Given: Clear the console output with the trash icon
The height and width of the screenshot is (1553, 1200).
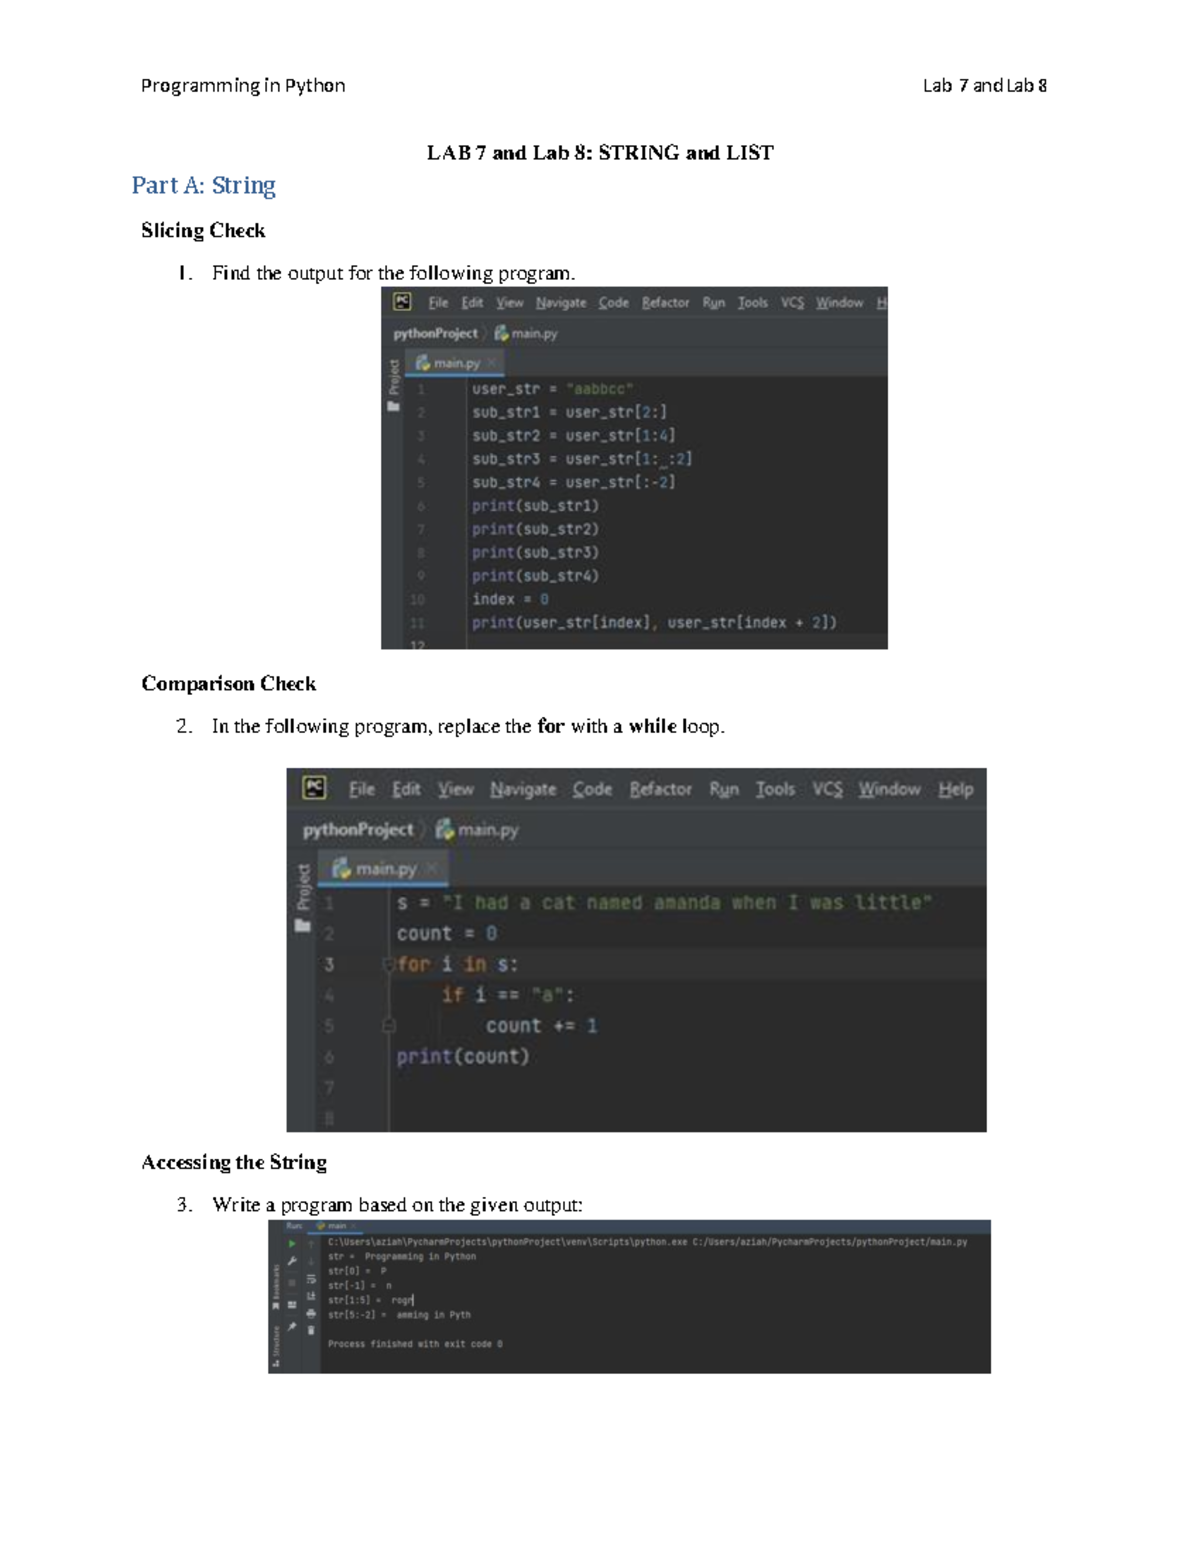Looking at the screenshot, I should [x=310, y=1330].
